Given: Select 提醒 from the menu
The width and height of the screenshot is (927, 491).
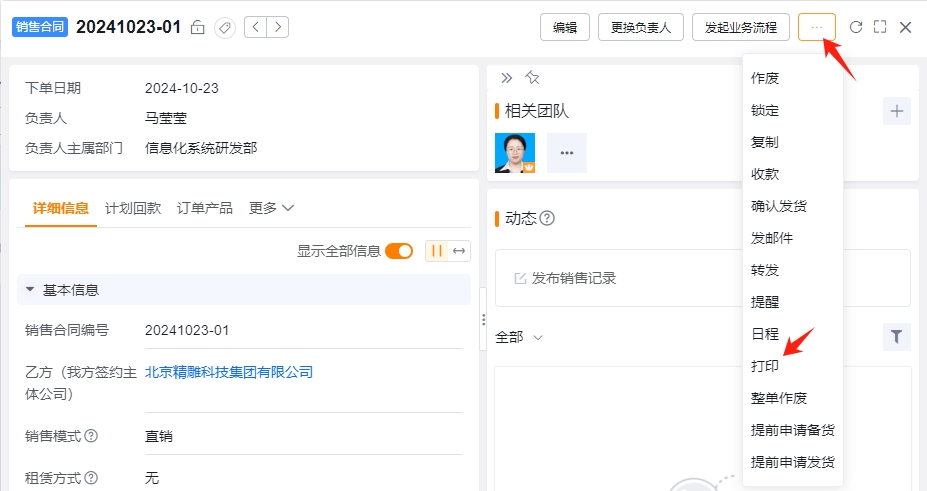Looking at the screenshot, I should 793,302.
